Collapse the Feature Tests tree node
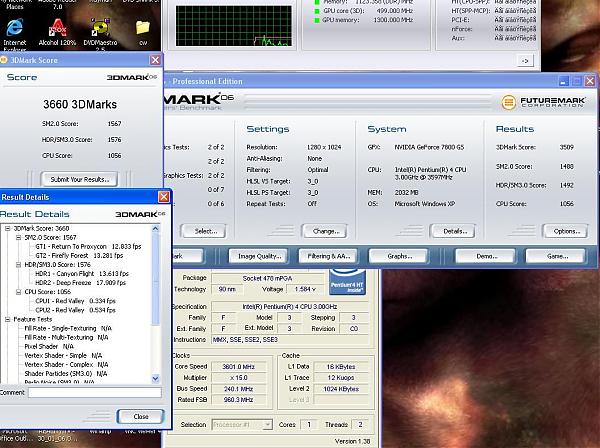Viewport: 600px width, 448px height. click(x=8, y=319)
